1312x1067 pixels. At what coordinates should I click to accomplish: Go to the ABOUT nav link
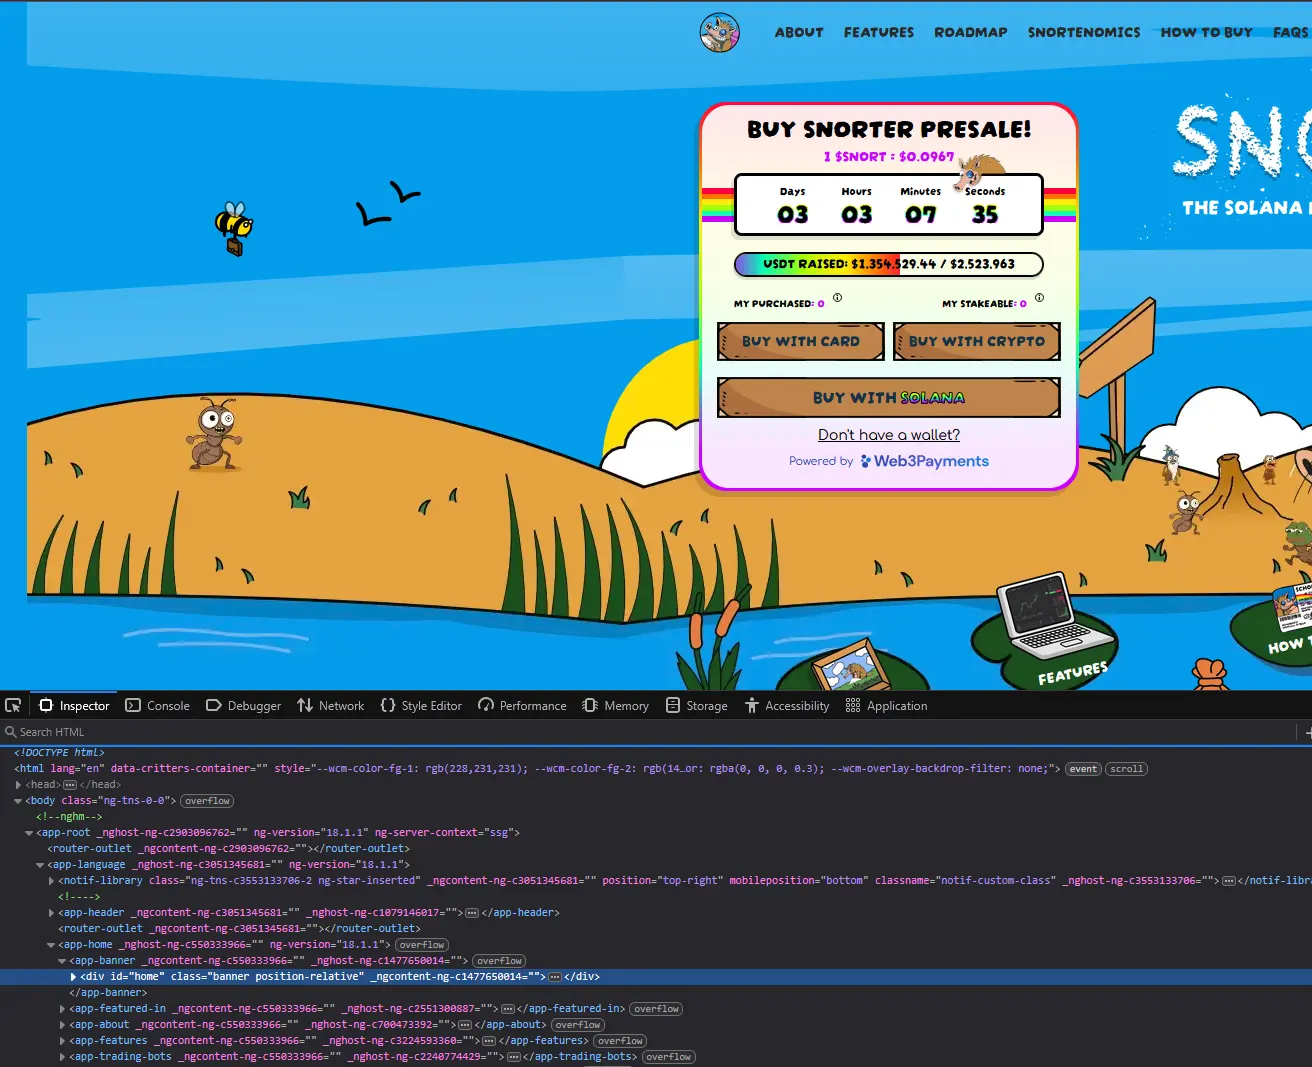(x=799, y=32)
